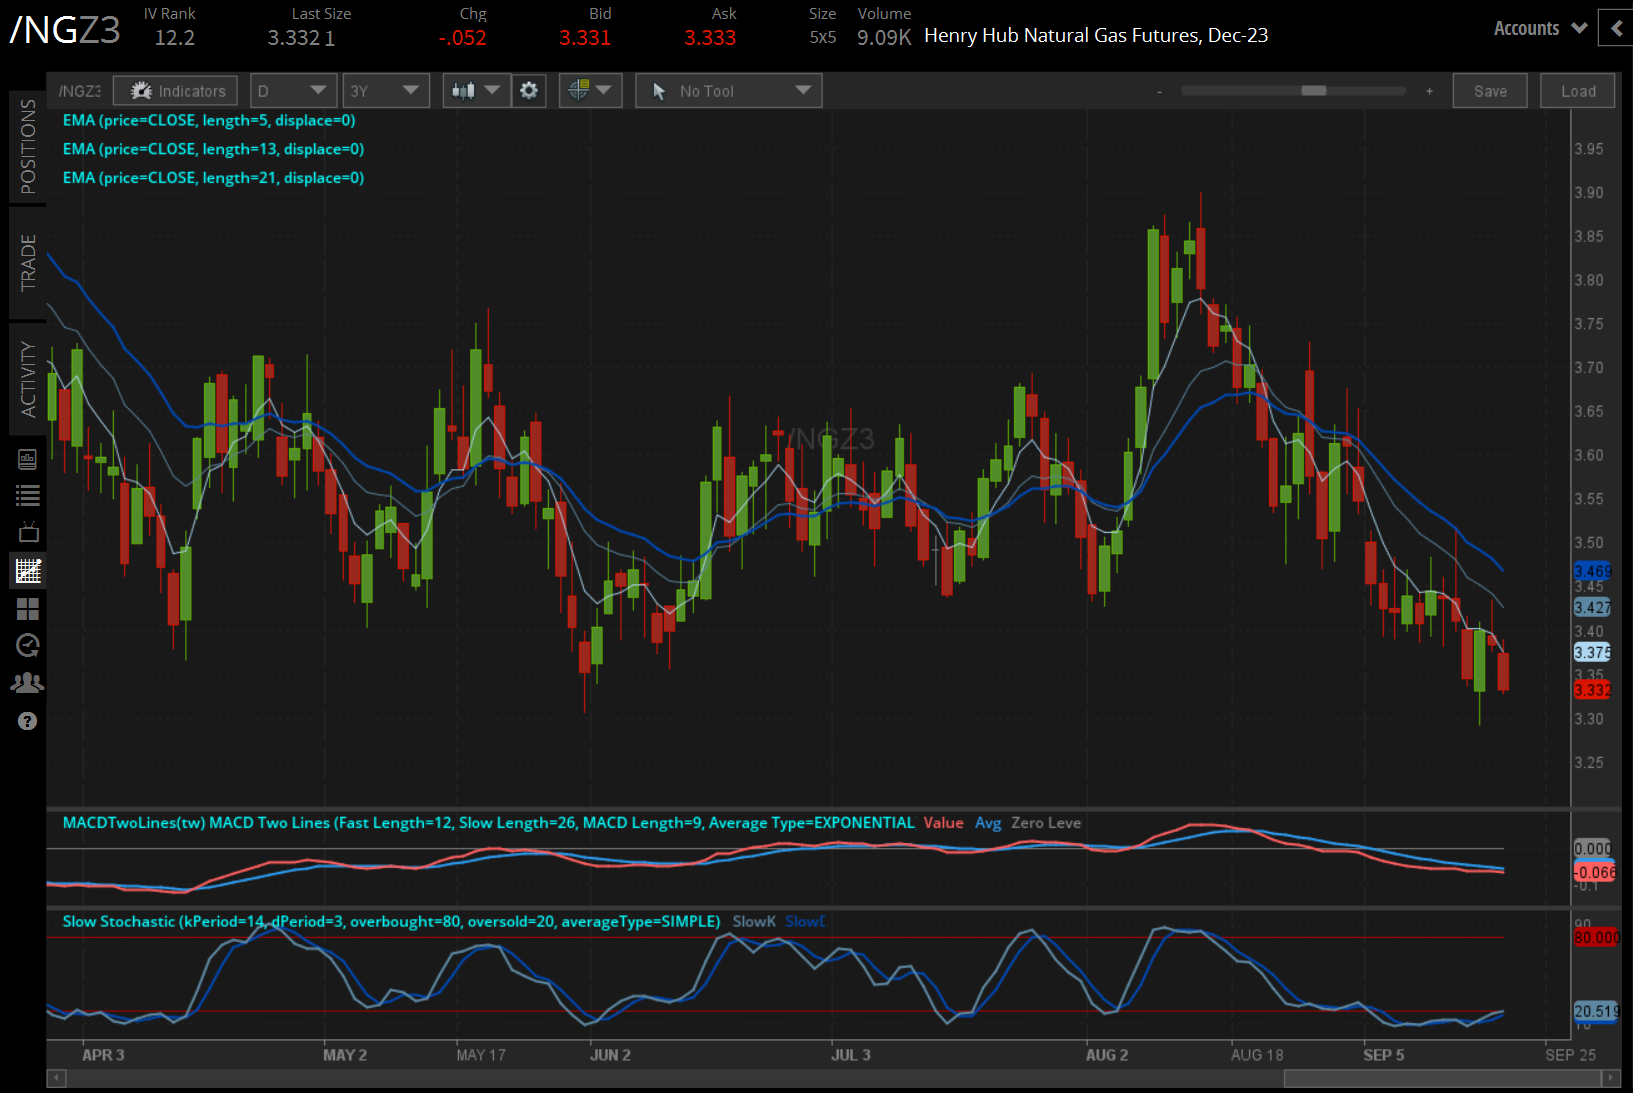Viewport: 1633px width, 1093px height.
Task: Open the D aggregation period dropdown
Action: 292,91
